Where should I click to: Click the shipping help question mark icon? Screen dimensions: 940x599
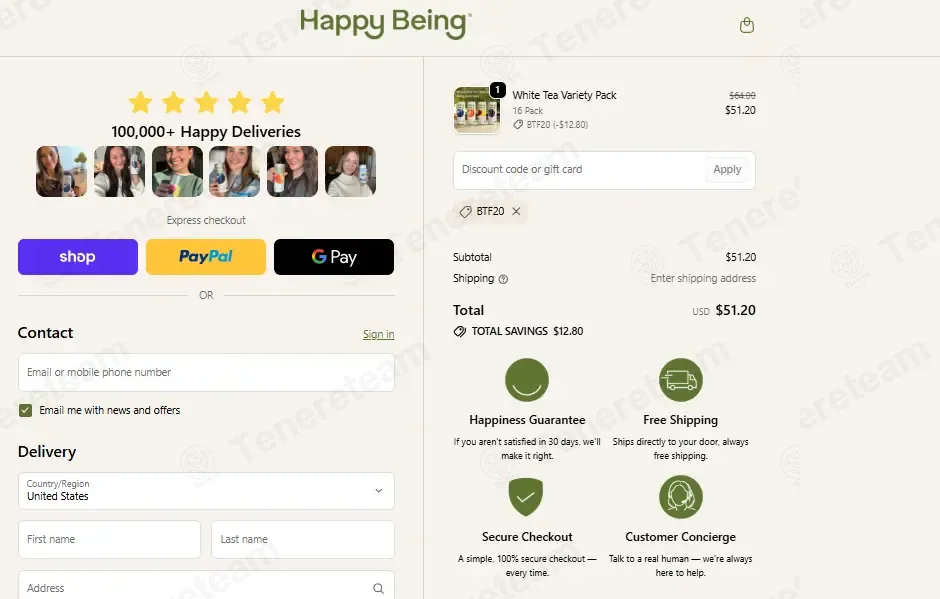(503, 279)
